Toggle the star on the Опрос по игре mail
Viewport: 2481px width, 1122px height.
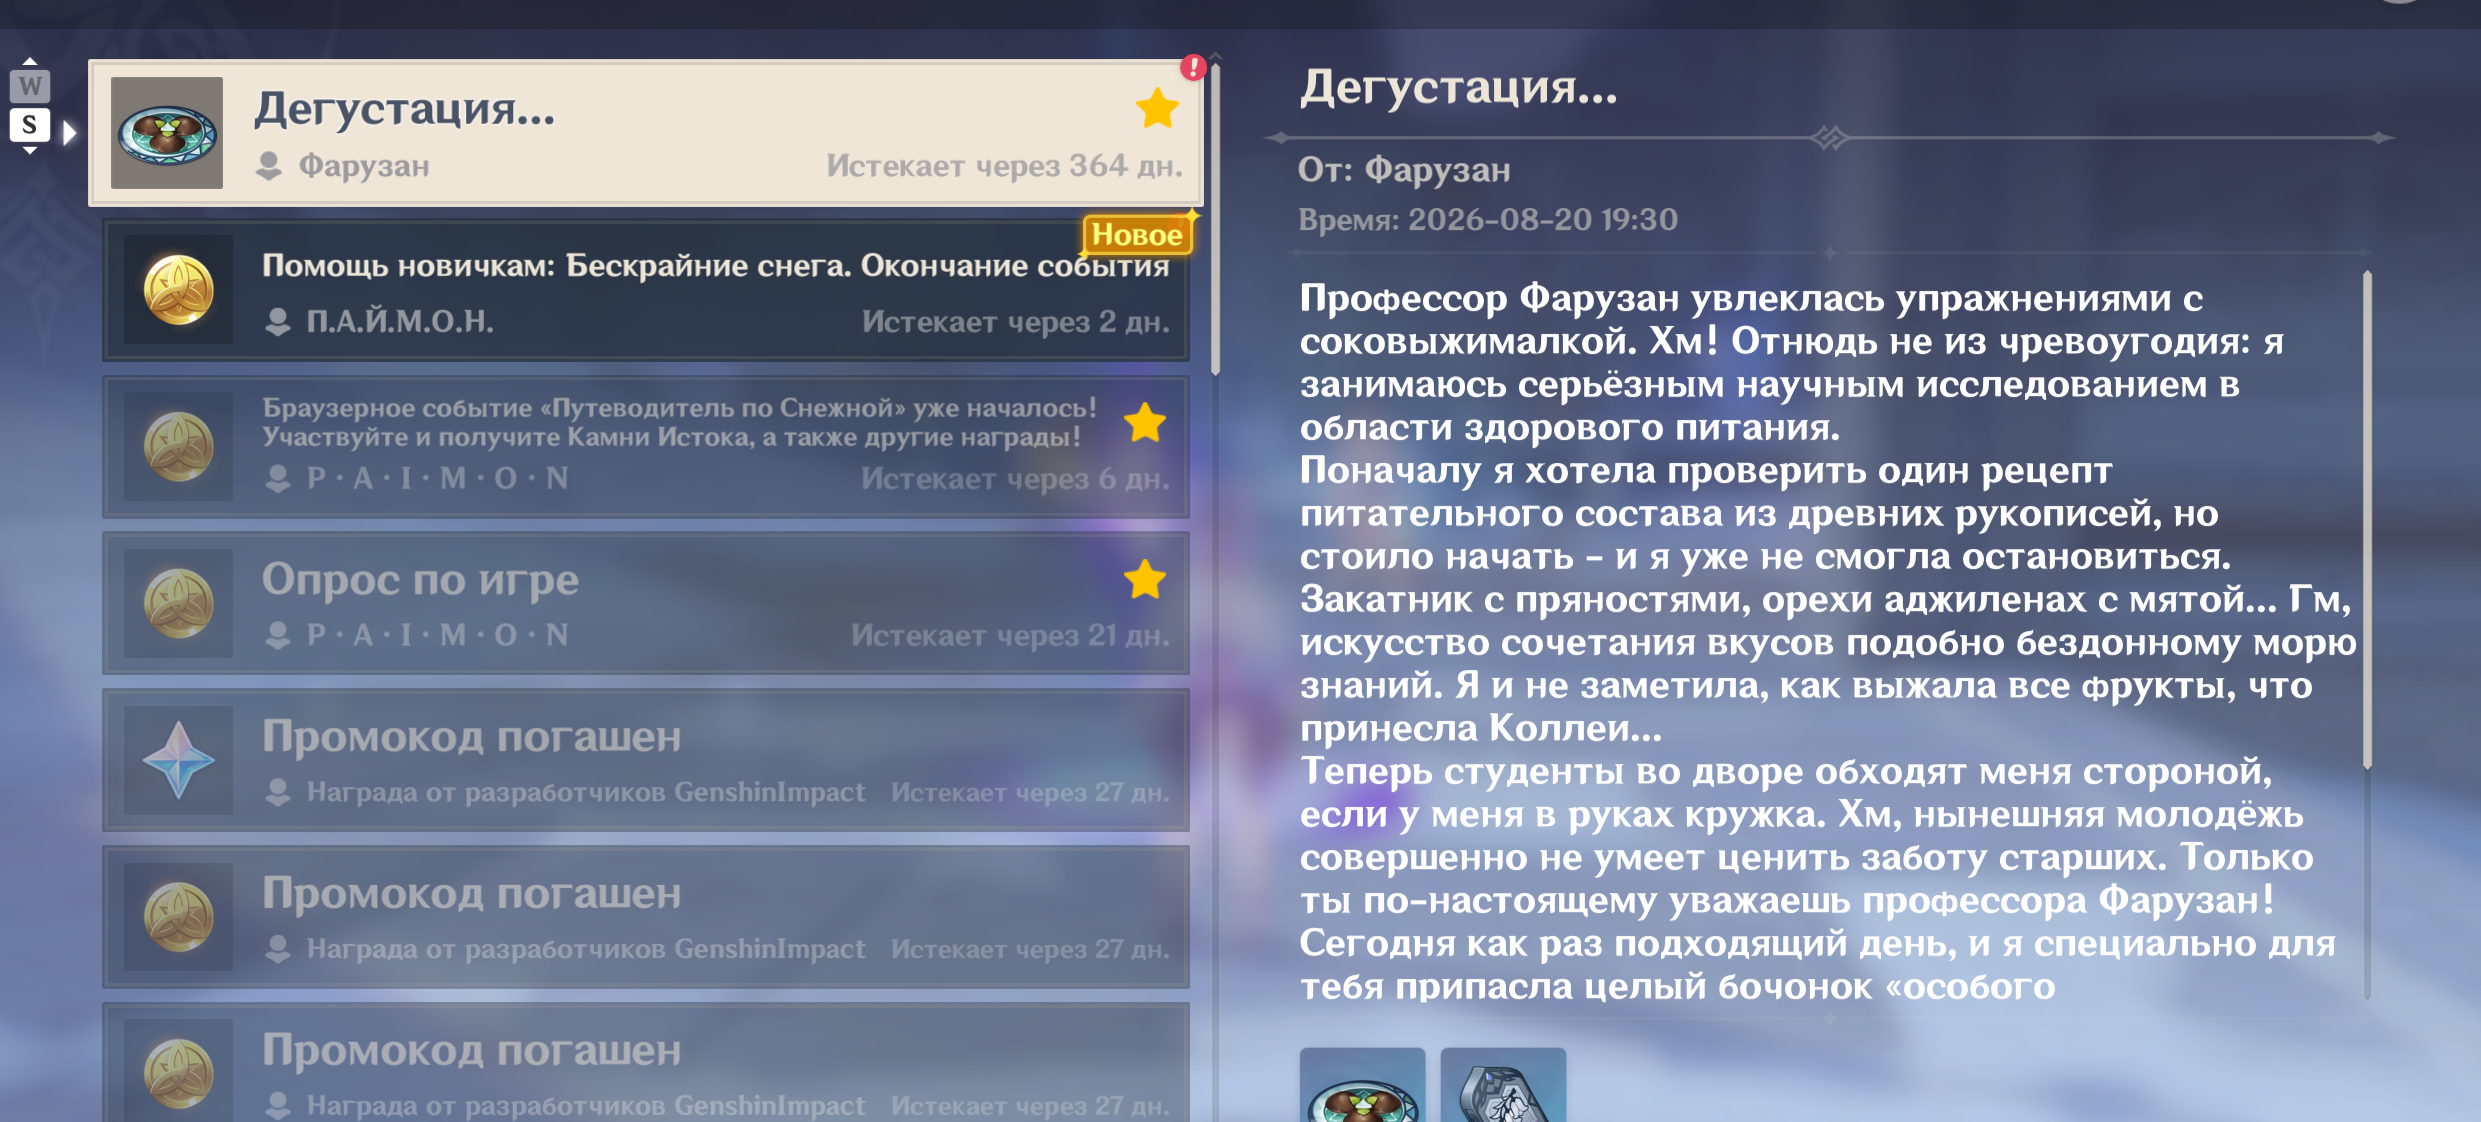(x=1145, y=579)
